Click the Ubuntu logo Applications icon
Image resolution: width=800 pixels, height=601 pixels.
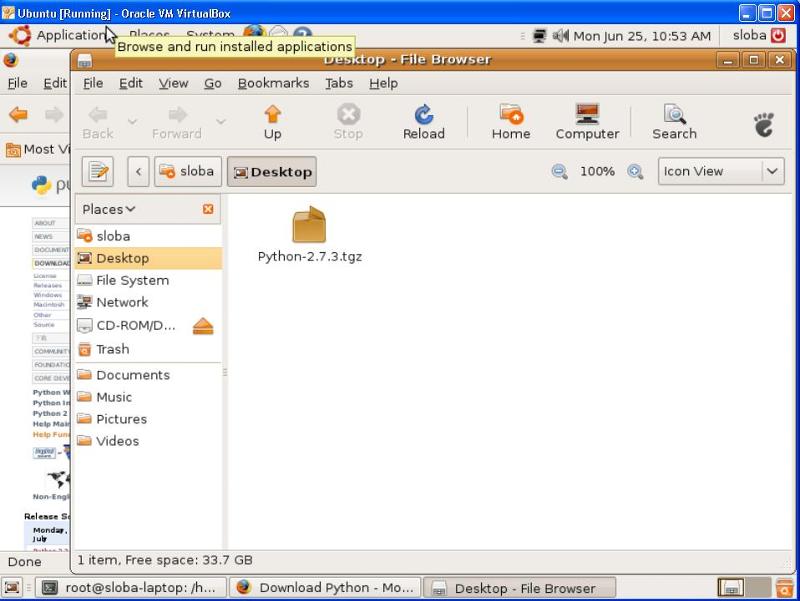pyautogui.click(x=20, y=36)
